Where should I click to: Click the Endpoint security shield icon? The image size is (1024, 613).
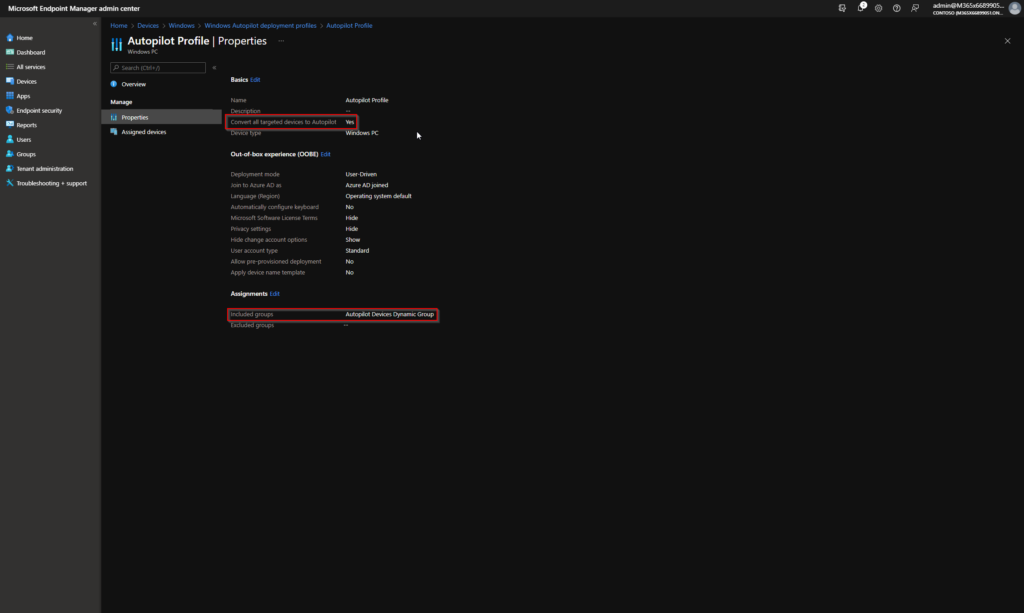pyautogui.click(x=10, y=110)
